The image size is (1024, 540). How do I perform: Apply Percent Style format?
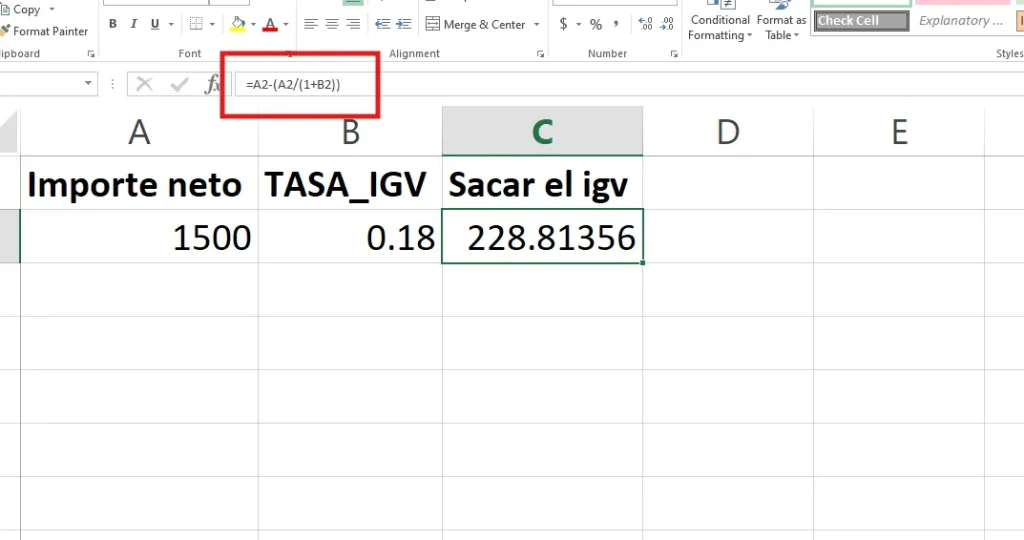(596, 24)
